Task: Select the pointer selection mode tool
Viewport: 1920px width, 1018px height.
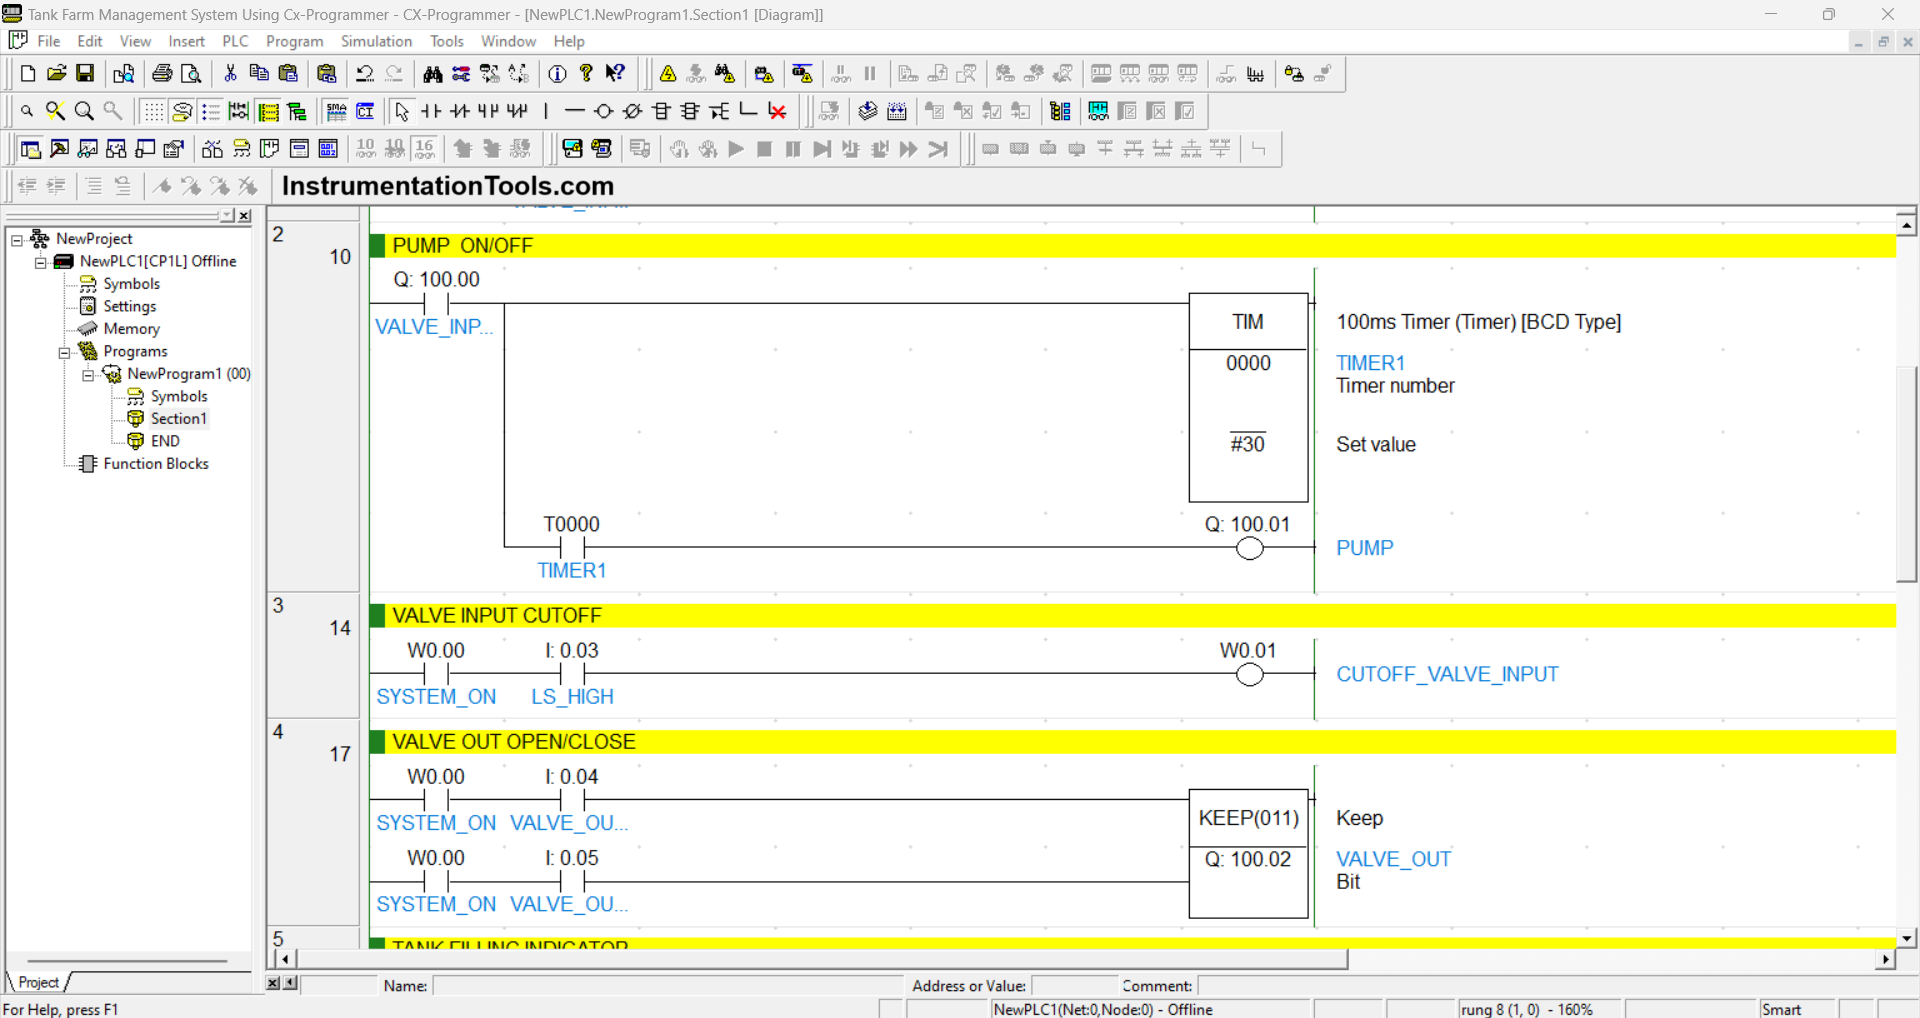Action: [402, 111]
